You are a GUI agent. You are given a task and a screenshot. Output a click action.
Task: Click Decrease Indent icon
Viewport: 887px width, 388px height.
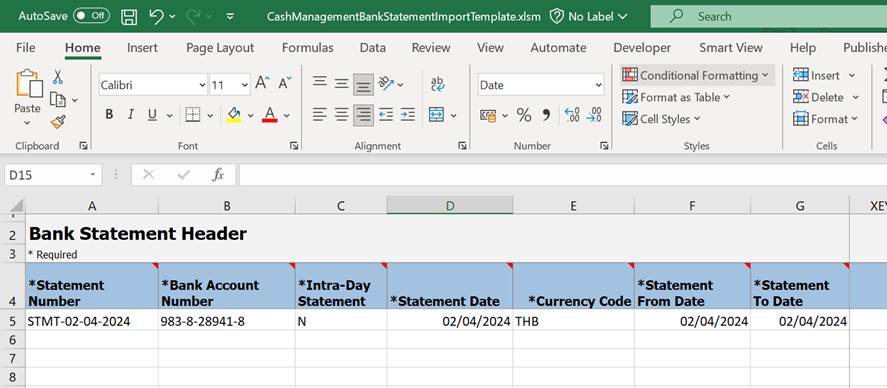point(386,115)
